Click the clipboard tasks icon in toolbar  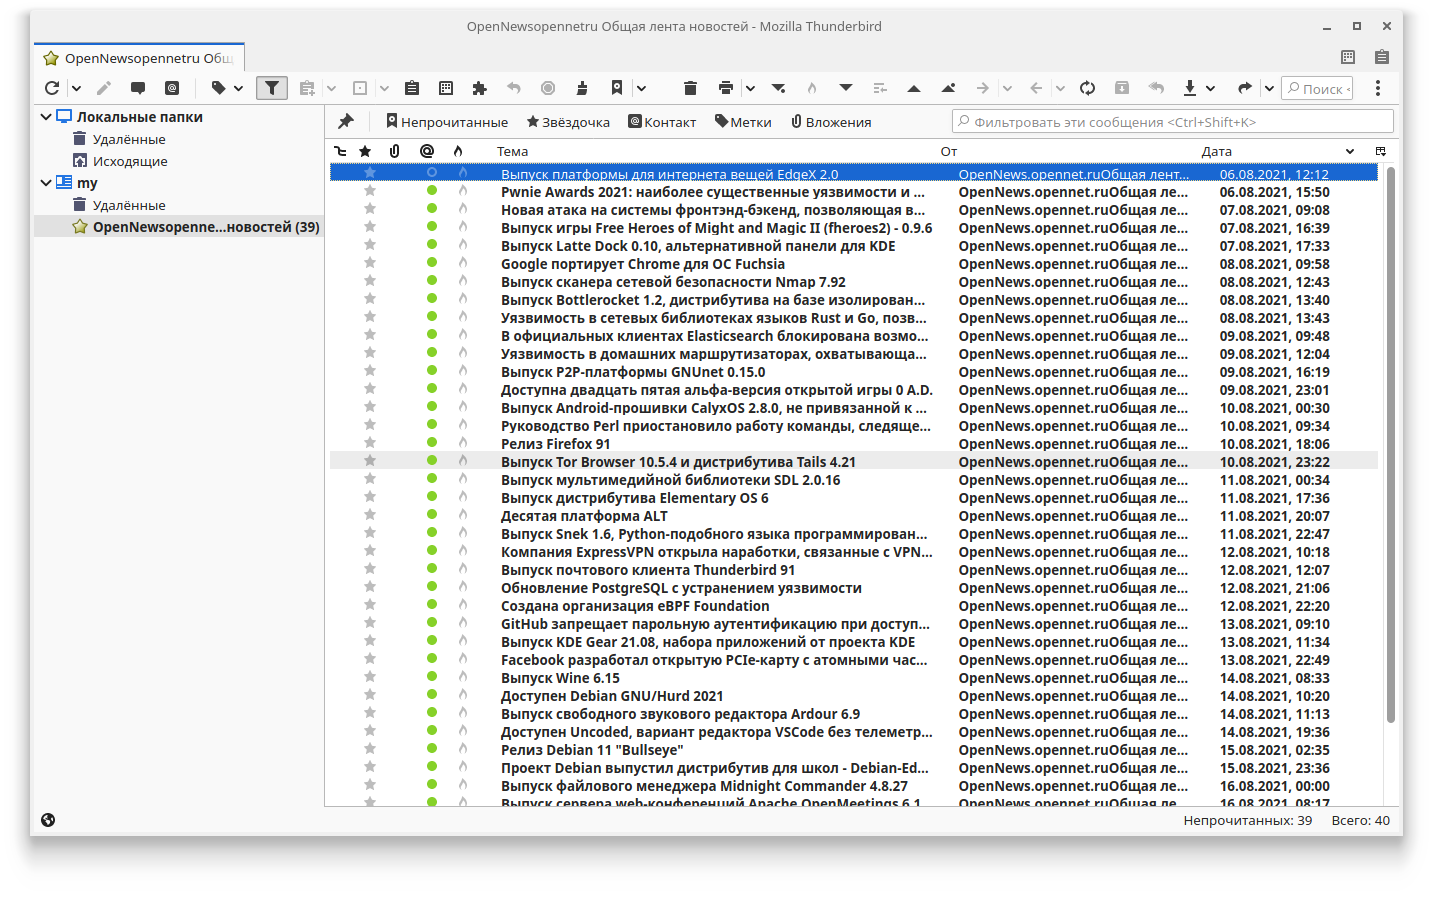[412, 88]
